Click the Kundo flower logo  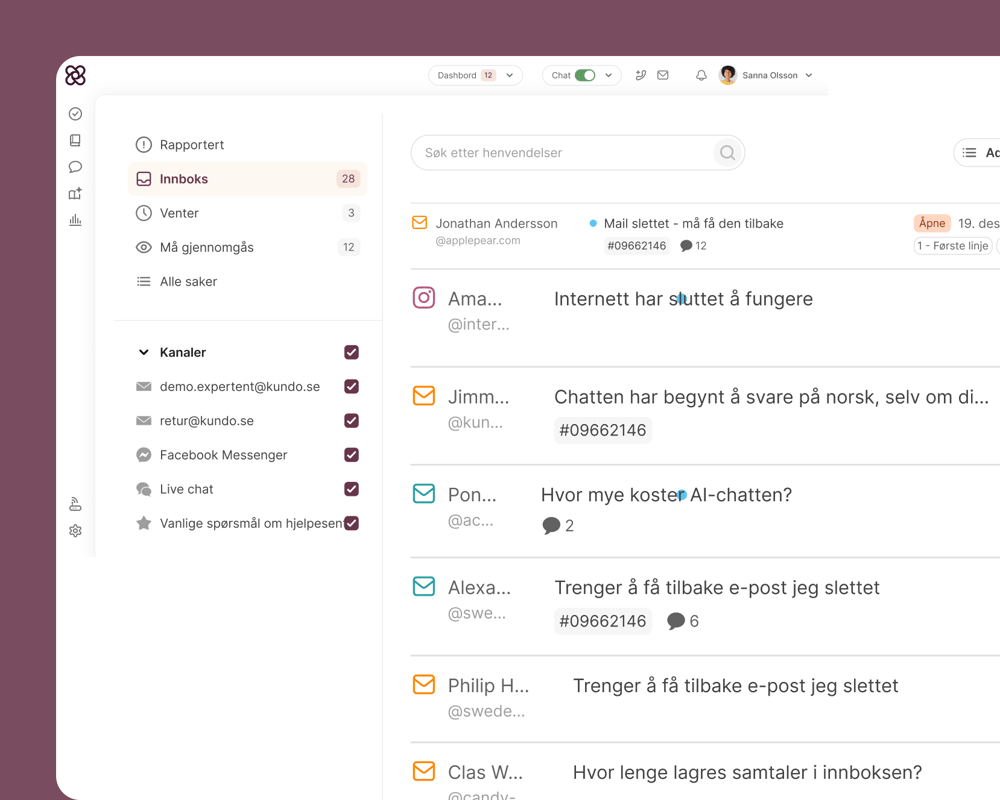(75, 75)
